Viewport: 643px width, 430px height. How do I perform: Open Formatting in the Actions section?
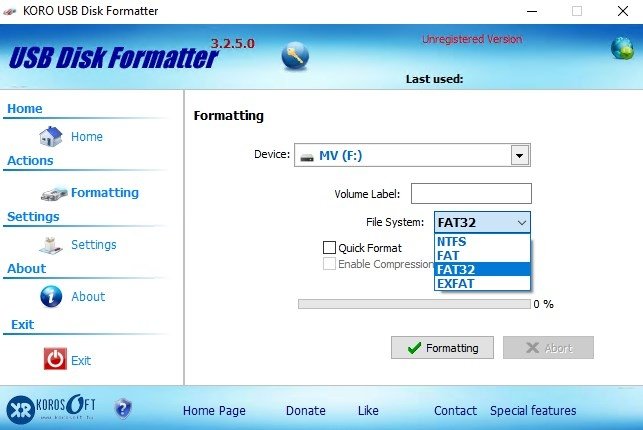[x=105, y=193]
